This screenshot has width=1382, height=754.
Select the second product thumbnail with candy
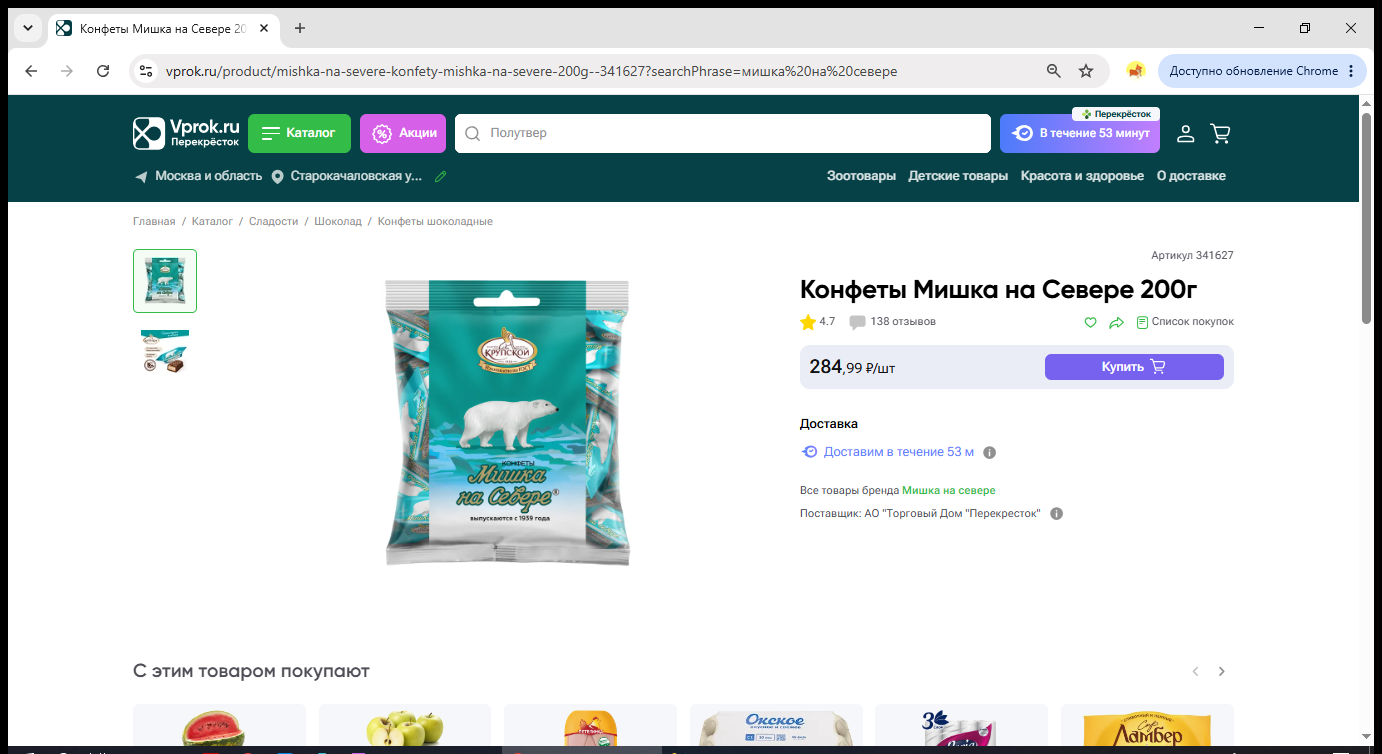point(165,351)
